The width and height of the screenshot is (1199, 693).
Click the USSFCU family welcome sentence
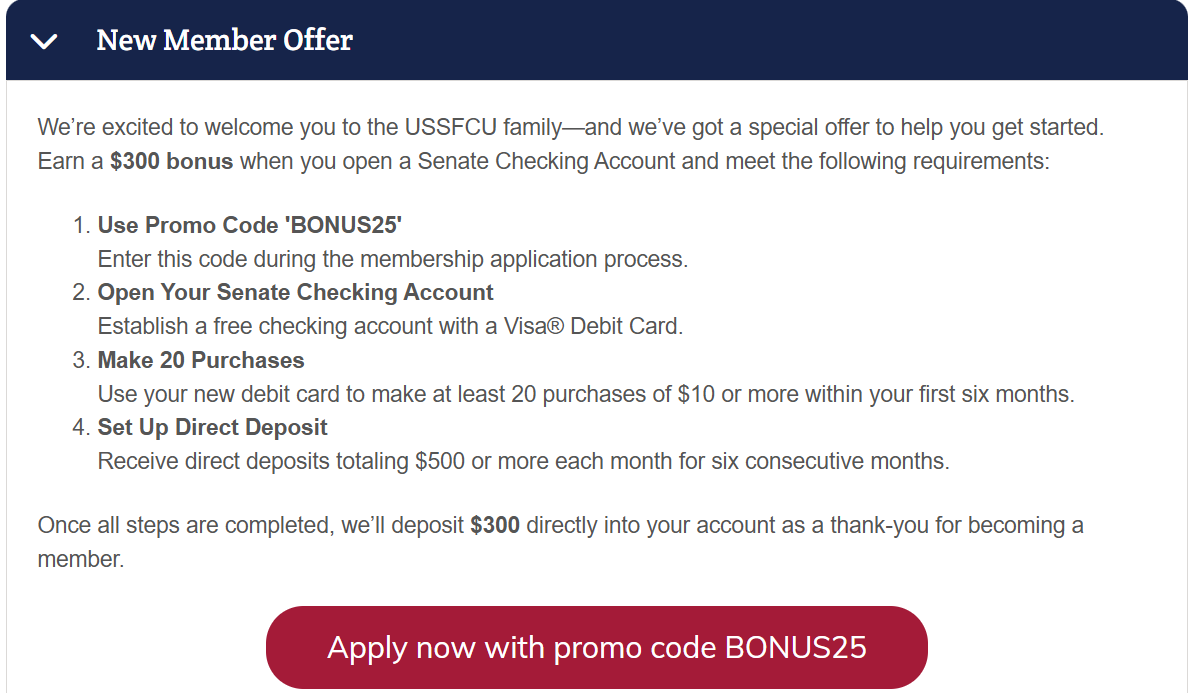point(570,127)
